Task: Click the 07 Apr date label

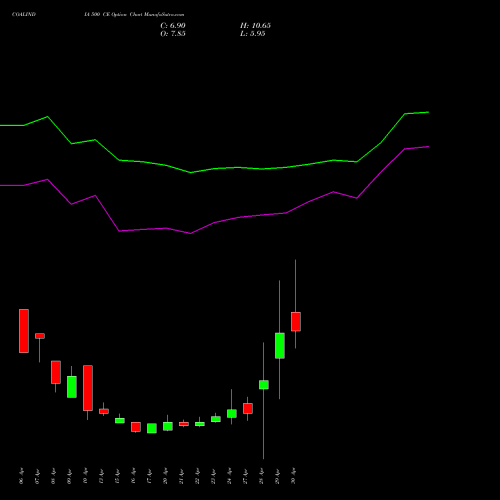Action: coord(38,476)
